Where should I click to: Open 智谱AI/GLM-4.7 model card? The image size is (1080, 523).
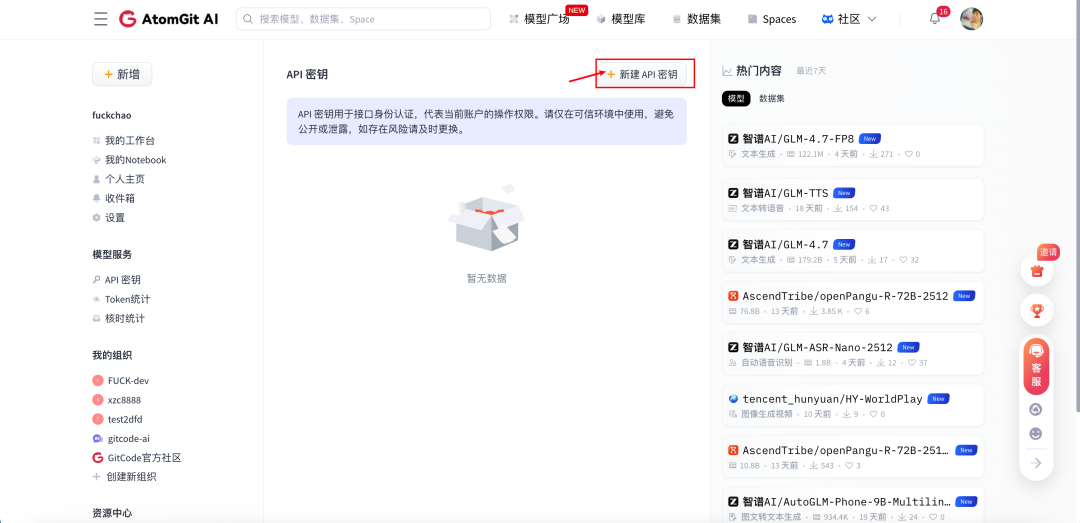853,251
